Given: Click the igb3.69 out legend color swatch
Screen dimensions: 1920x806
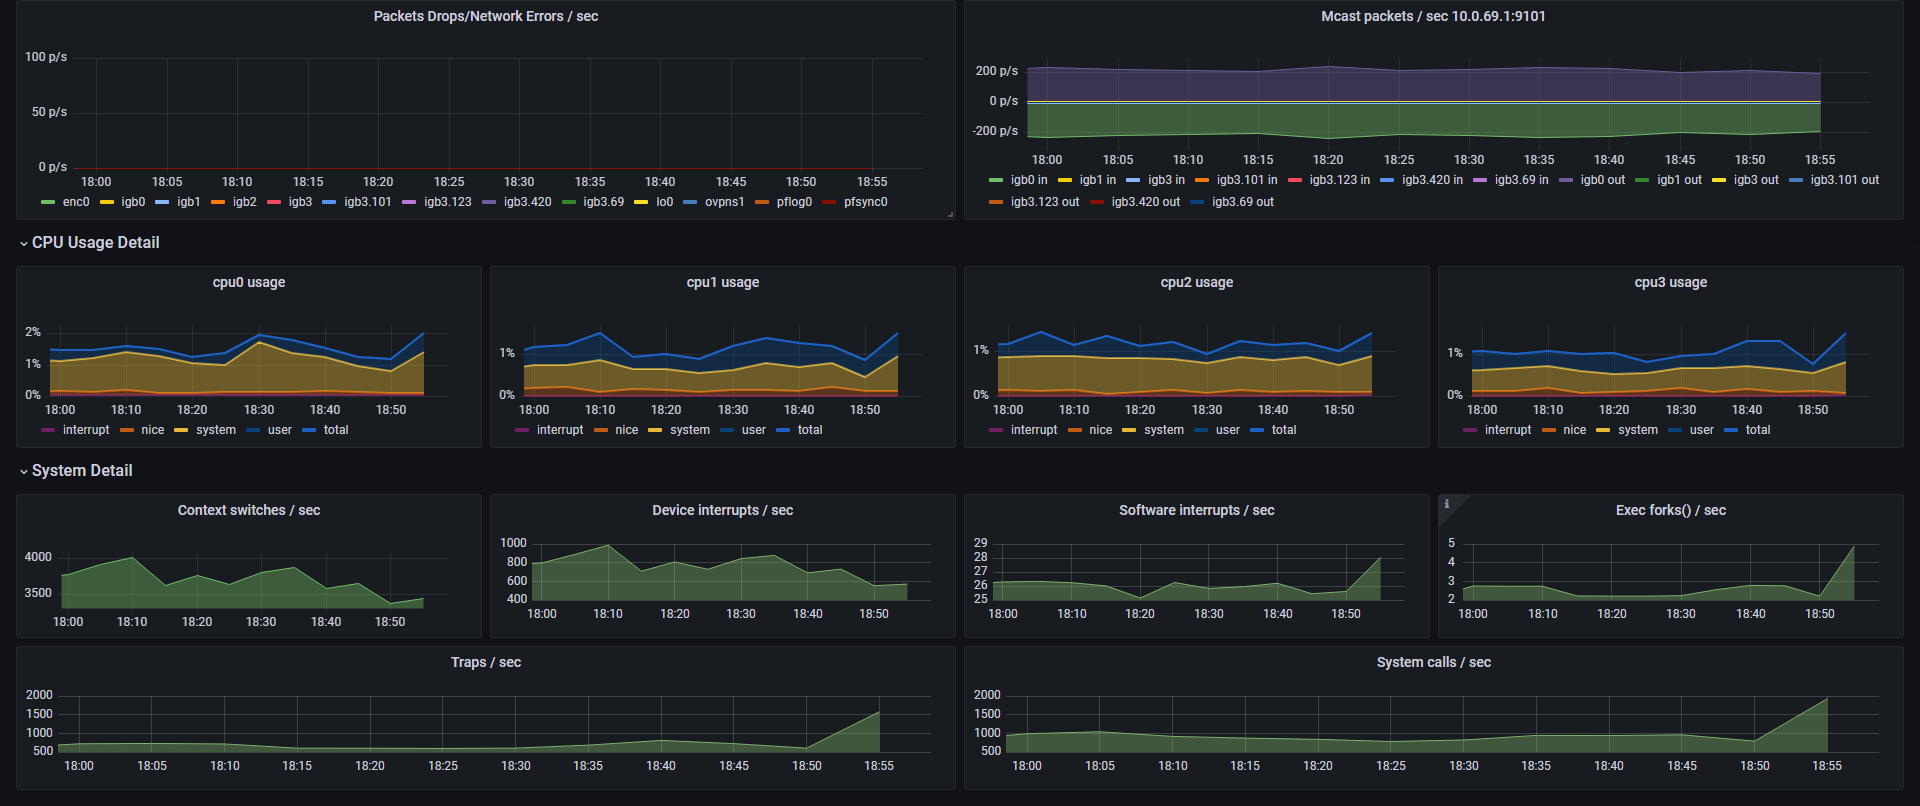Looking at the screenshot, I should [1197, 202].
